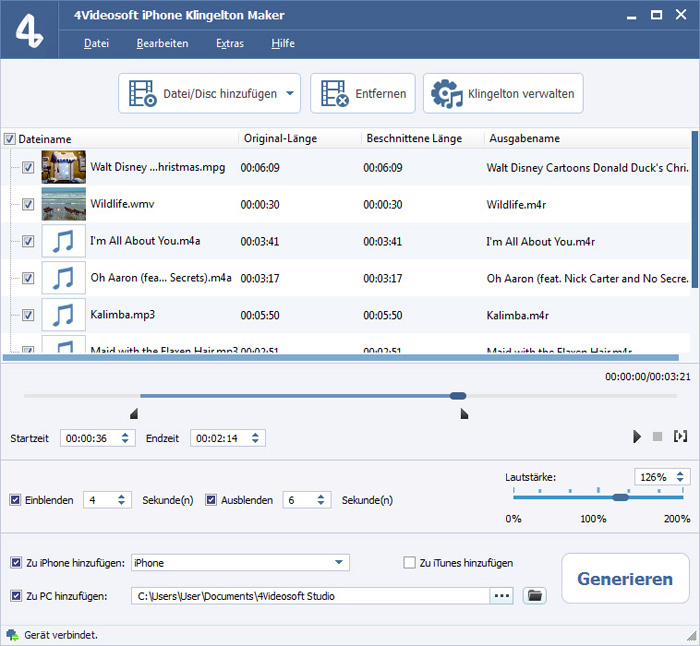The image size is (700, 646).
Task: Open the iPhone device dropdown
Action: pyautogui.click(x=340, y=563)
